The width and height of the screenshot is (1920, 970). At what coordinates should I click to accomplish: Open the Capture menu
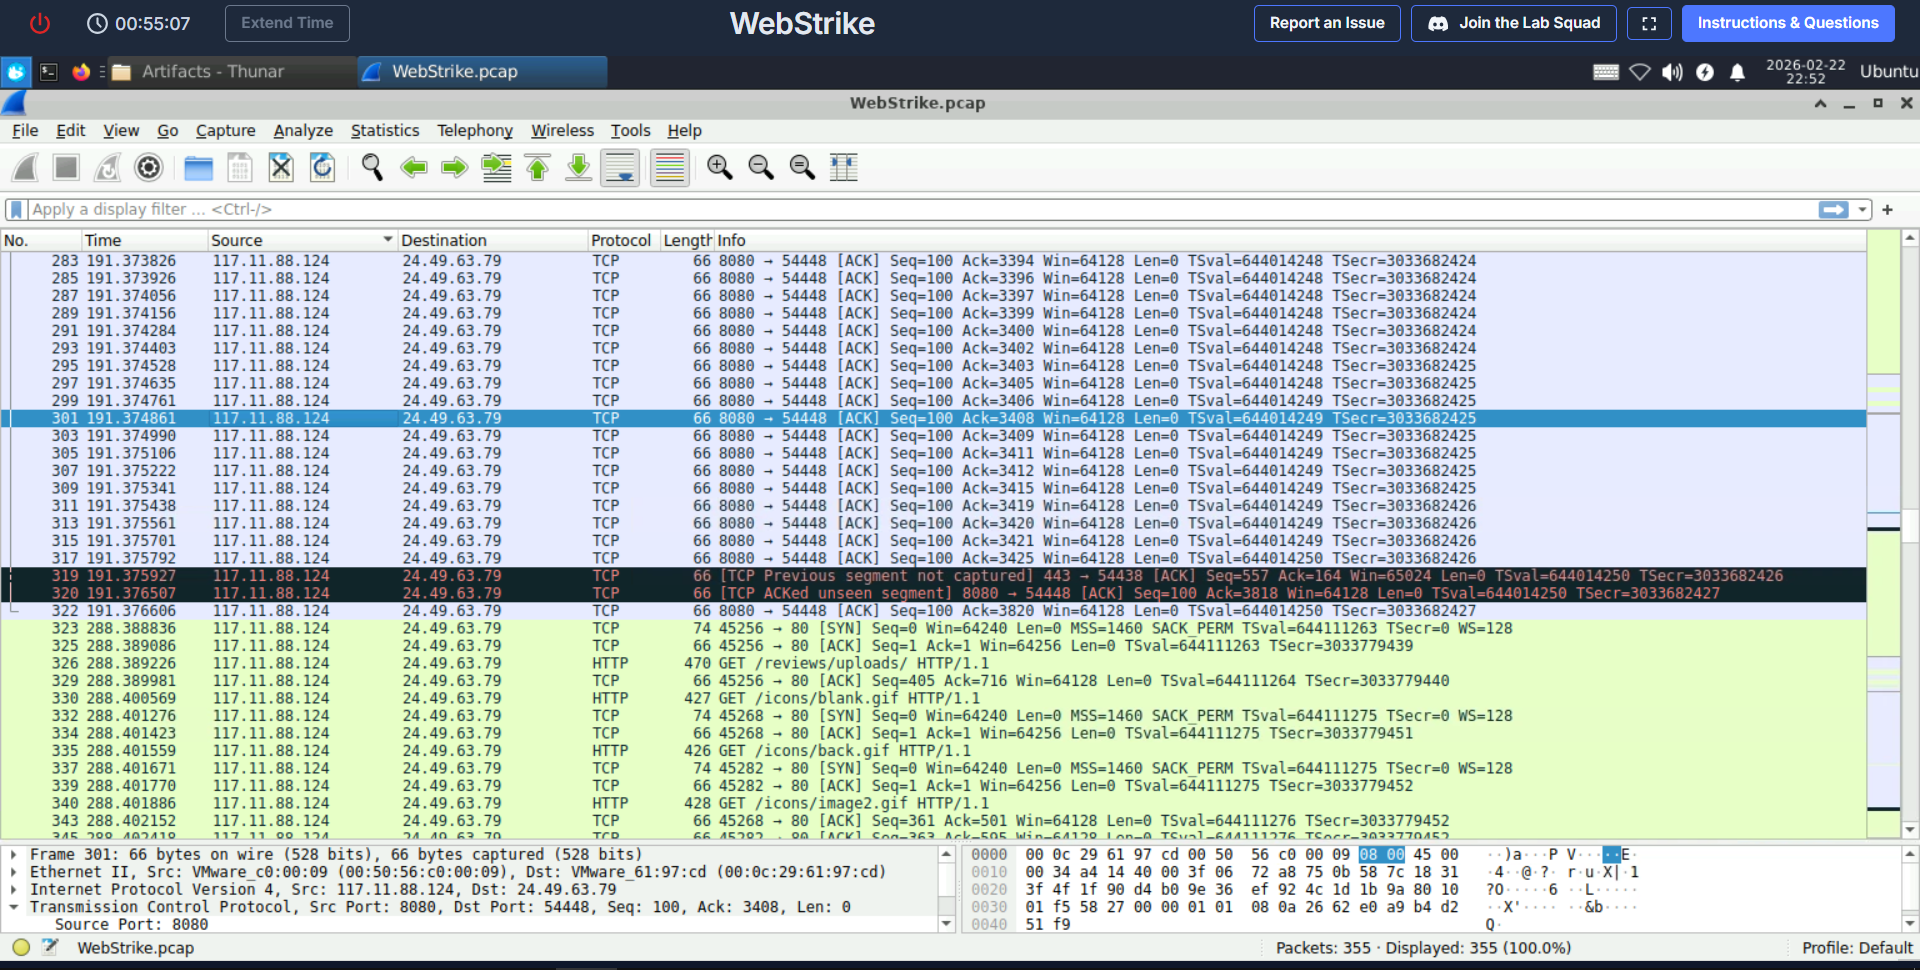(x=225, y=130)
